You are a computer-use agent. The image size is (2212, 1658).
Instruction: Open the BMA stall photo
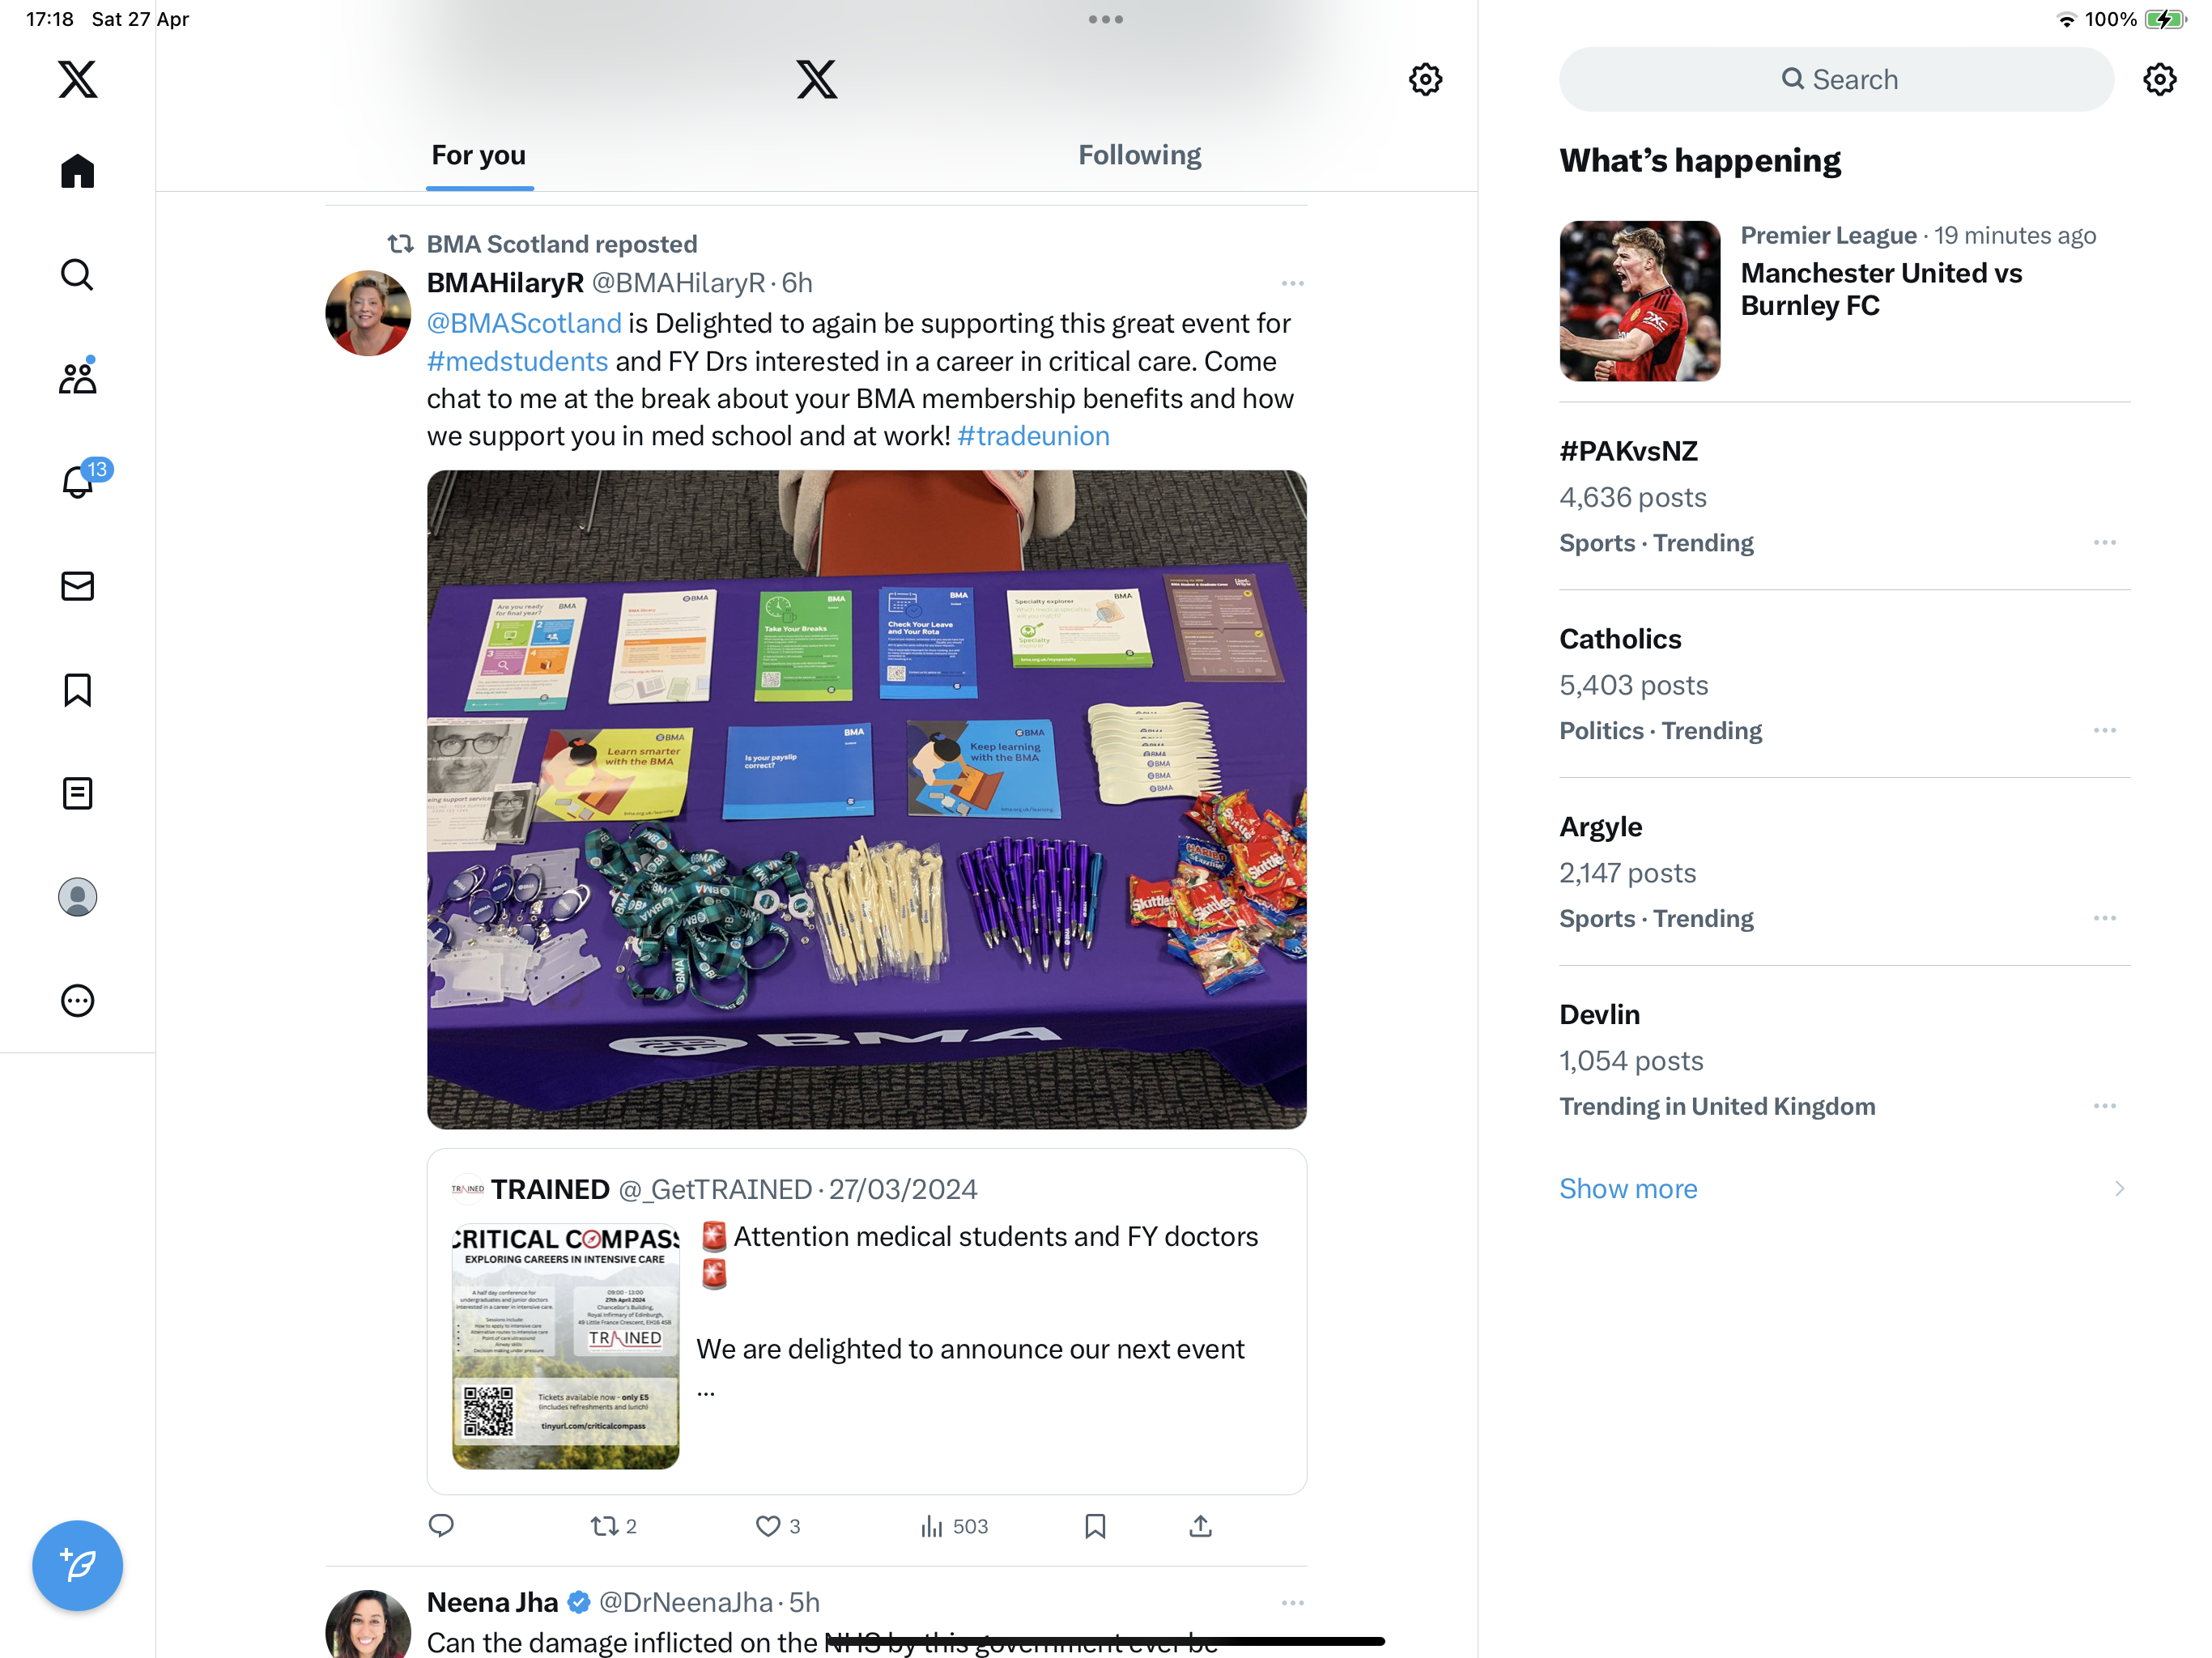click(866, 800)
